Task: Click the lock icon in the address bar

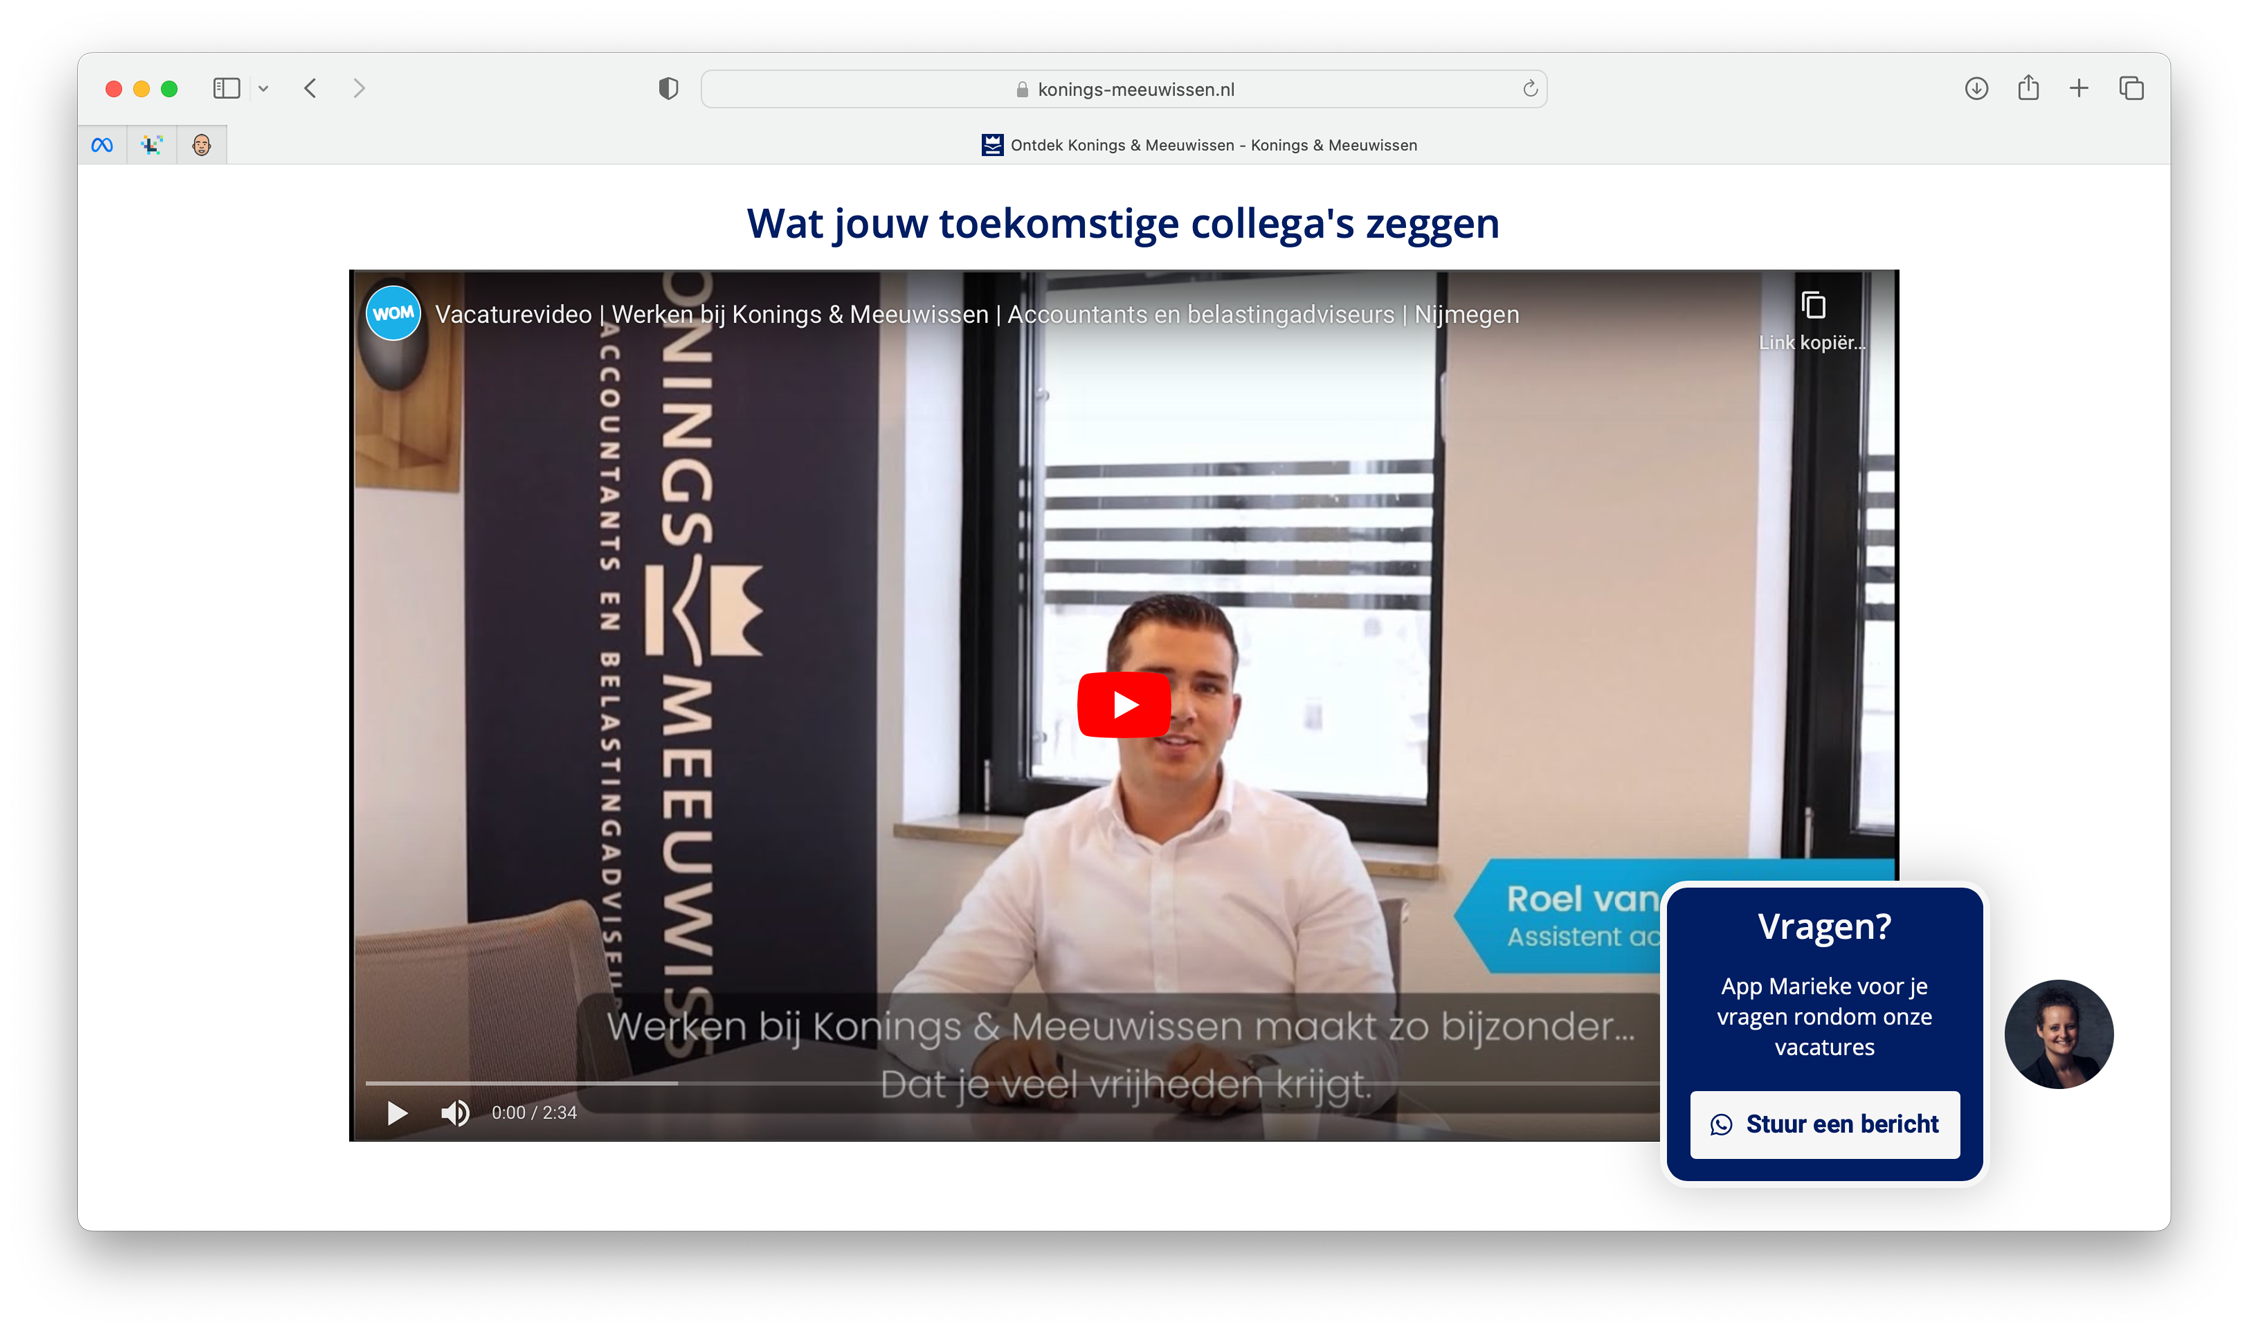Action: (x=1022, y=89)
